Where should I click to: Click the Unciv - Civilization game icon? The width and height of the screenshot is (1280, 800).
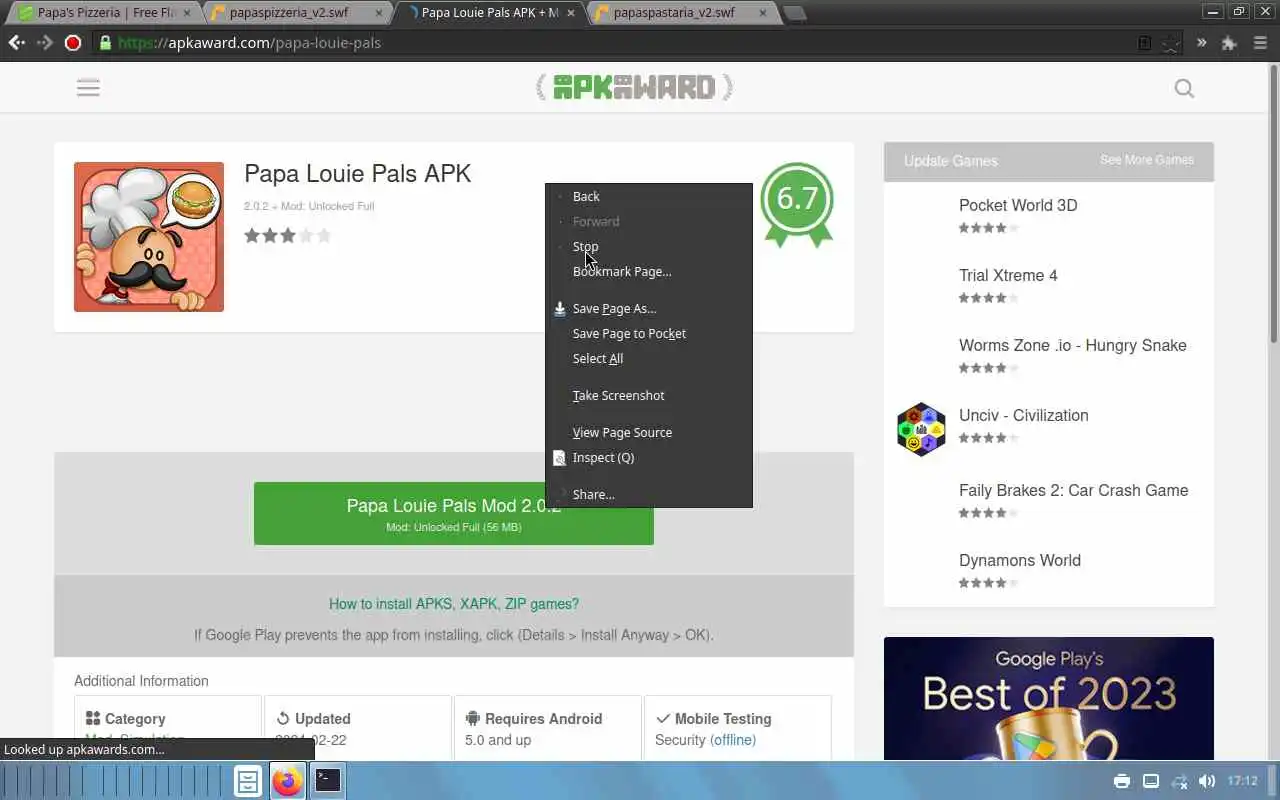[x=921, y=429]
